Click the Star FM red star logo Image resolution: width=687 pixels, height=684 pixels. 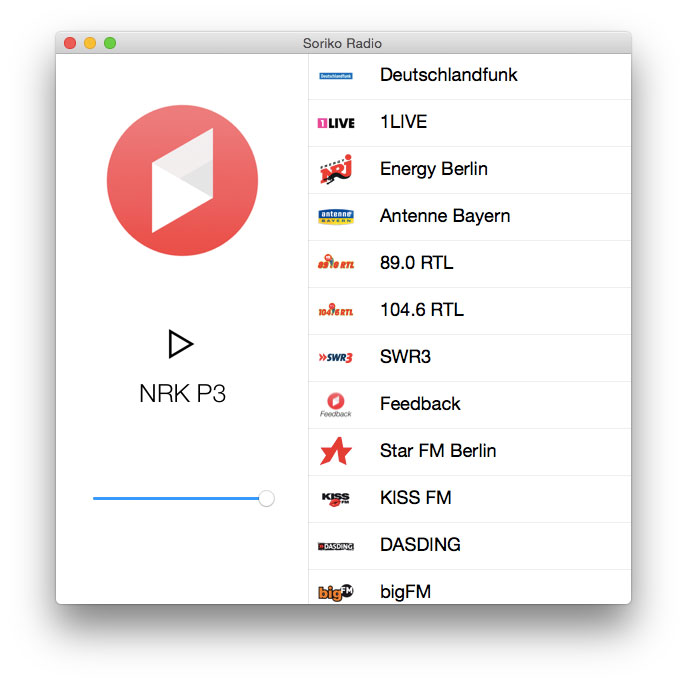[336, 451]
